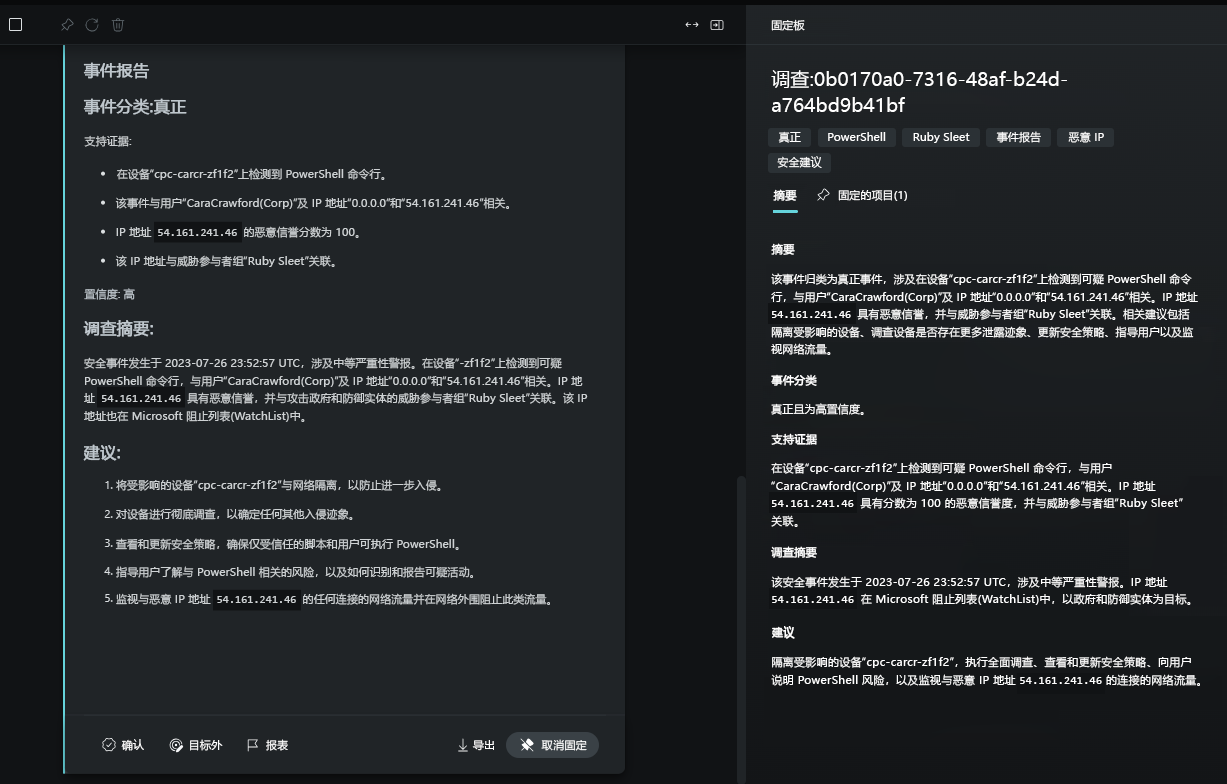Click the 调查摘要: heading in the left panel
Image resolution: width=1227 pixels, height=784 pixels.
pos(118,329)
